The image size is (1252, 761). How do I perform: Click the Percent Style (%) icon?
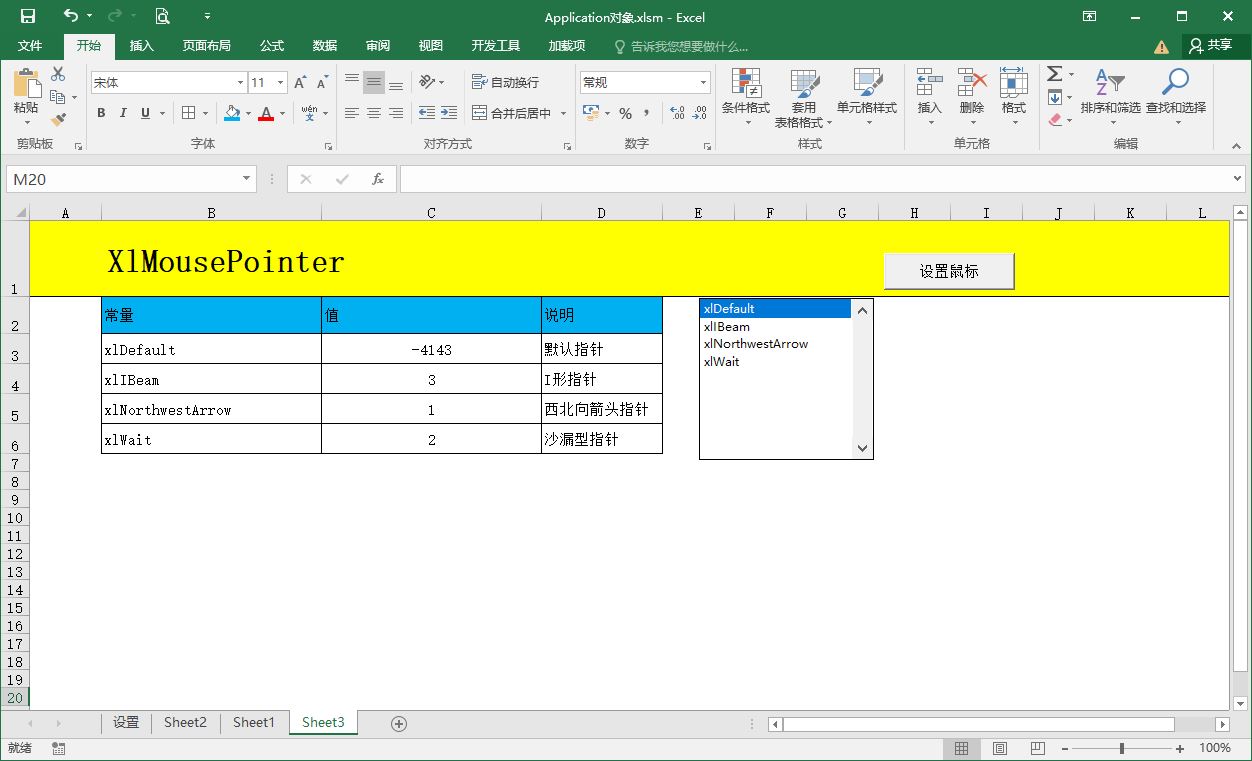(625, 115)
